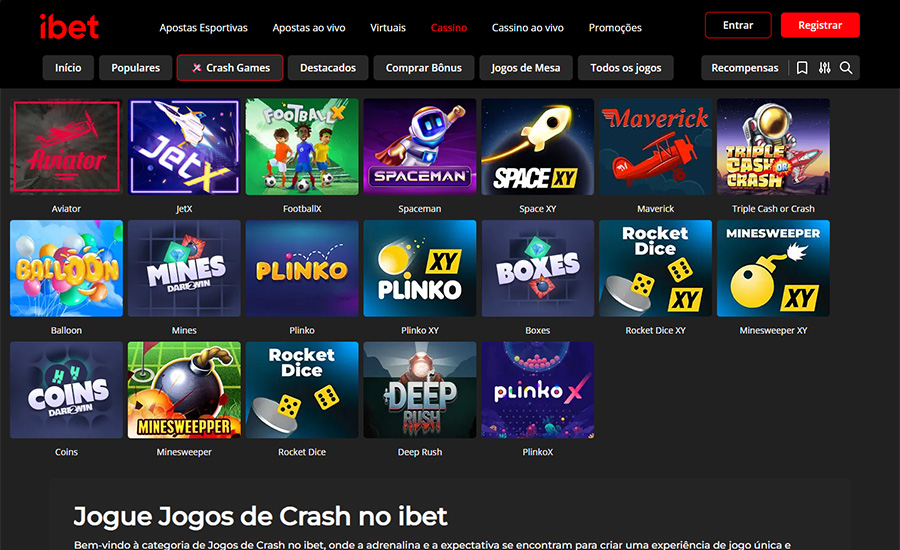Select the Crash Games category tab

pos(230,68)
